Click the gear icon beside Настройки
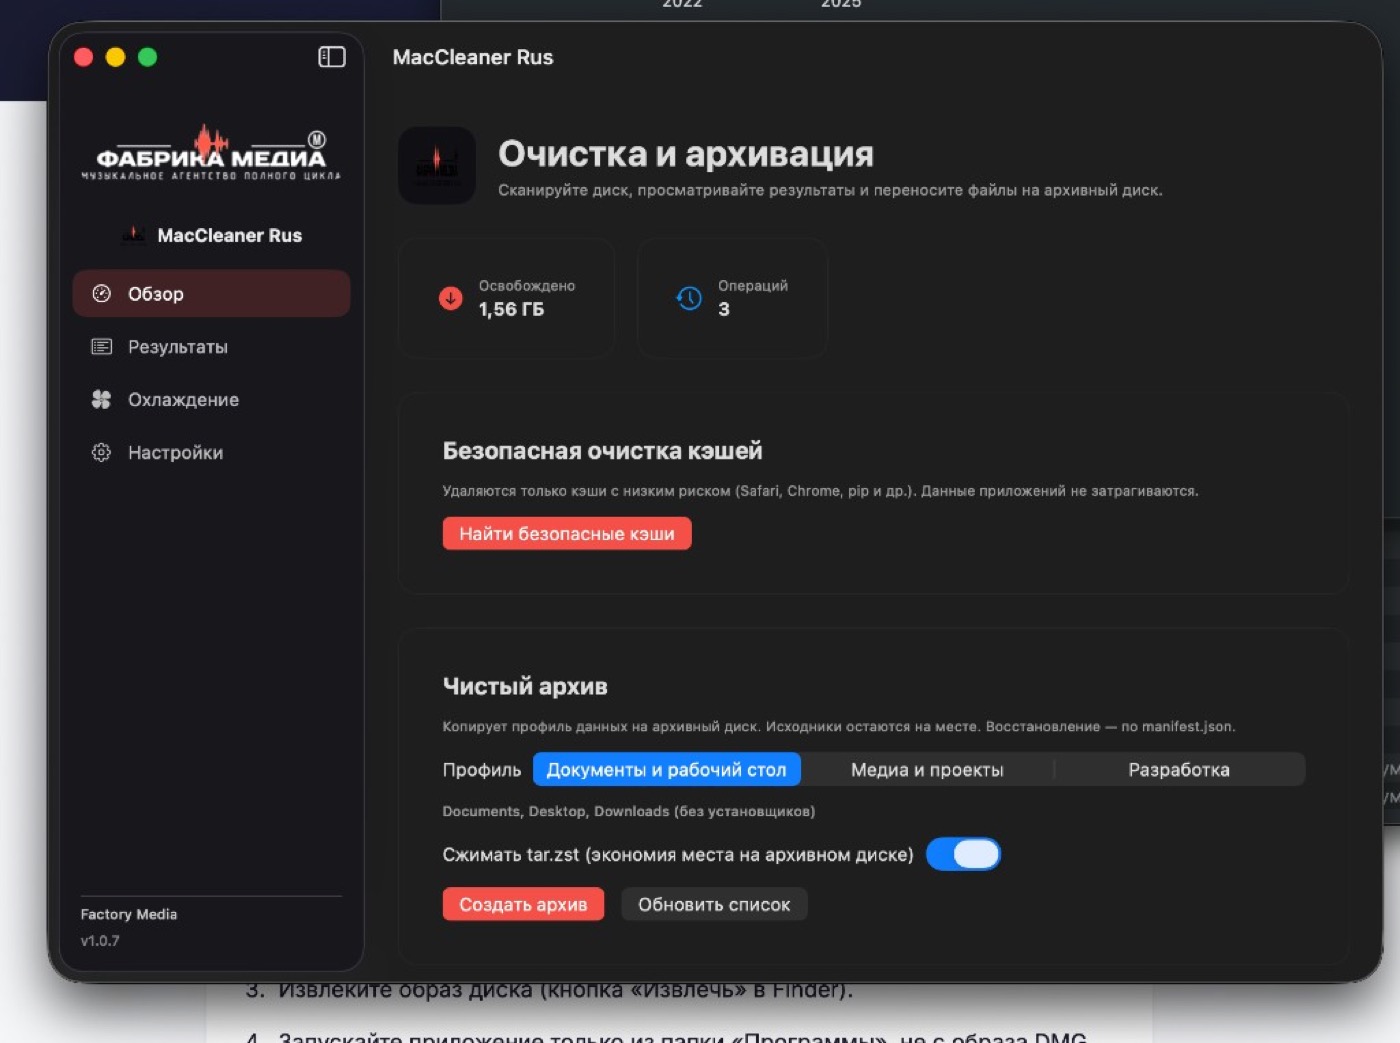 [x=101, y=452]
